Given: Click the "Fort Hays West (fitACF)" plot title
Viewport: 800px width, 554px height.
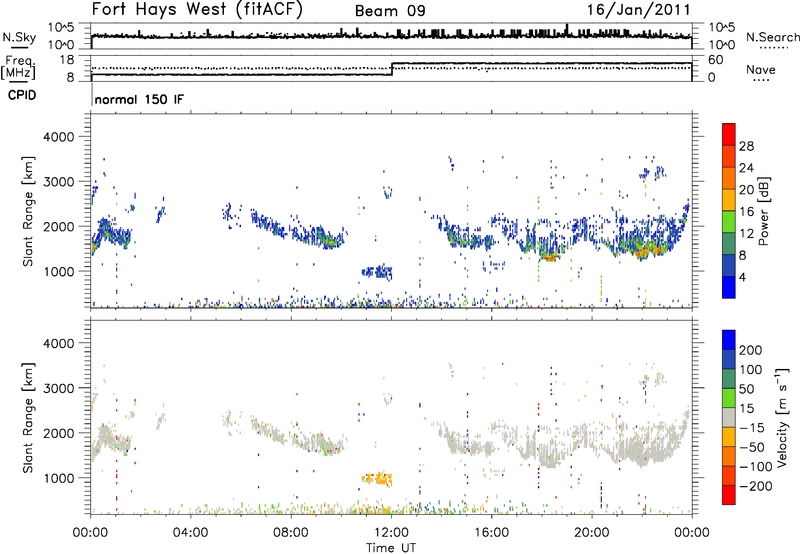Looking at the screenshot, I should point(197,9).
